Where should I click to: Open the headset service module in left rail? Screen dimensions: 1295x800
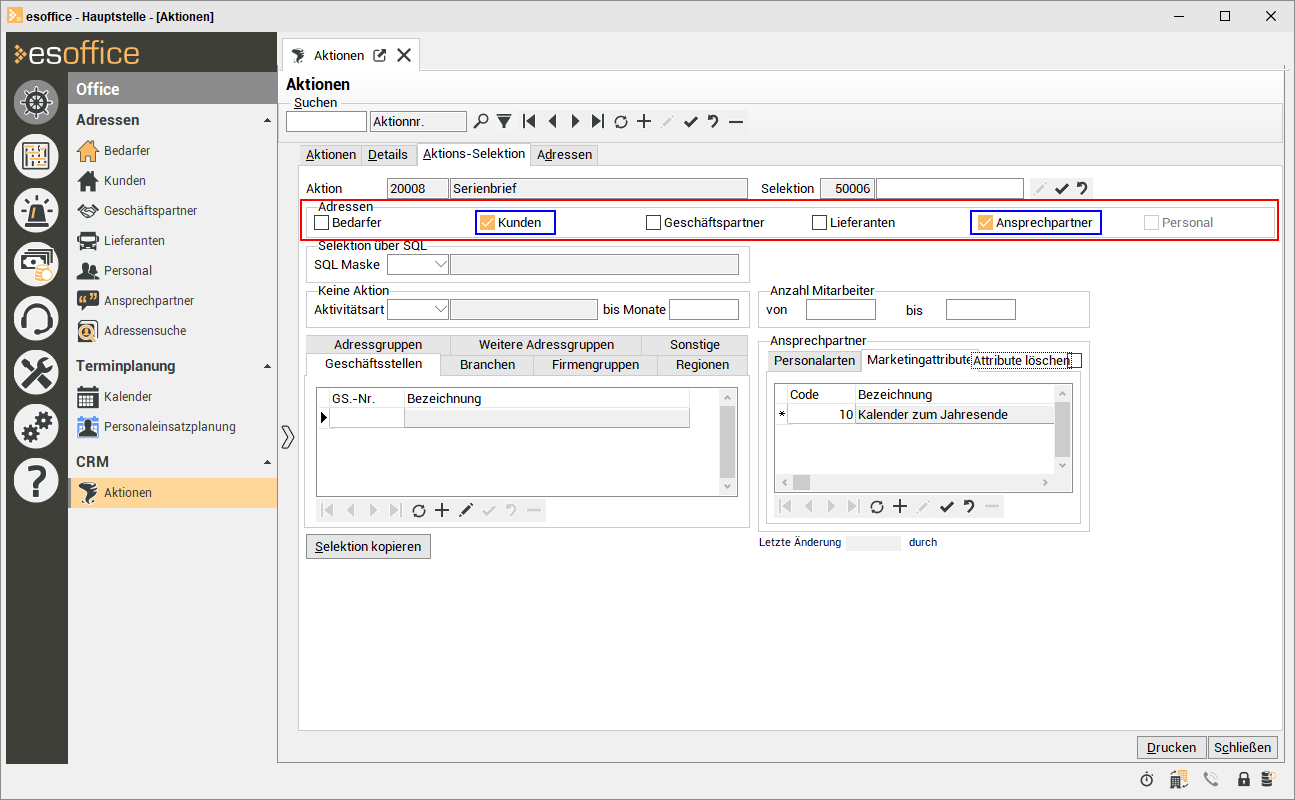[x=36, y=319]
